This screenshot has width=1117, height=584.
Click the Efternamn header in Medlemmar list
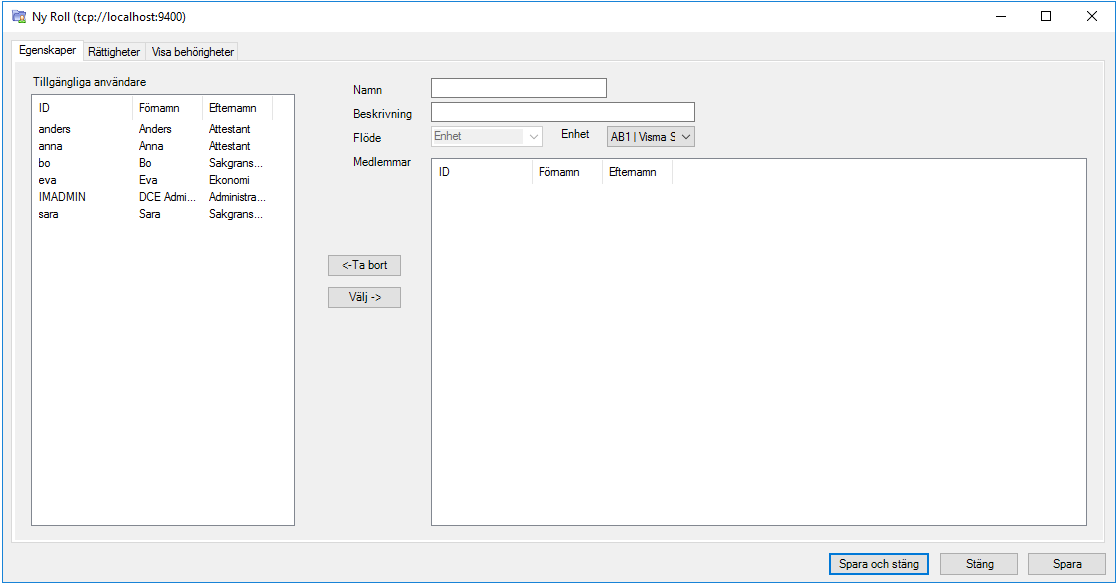coord(636,171)
